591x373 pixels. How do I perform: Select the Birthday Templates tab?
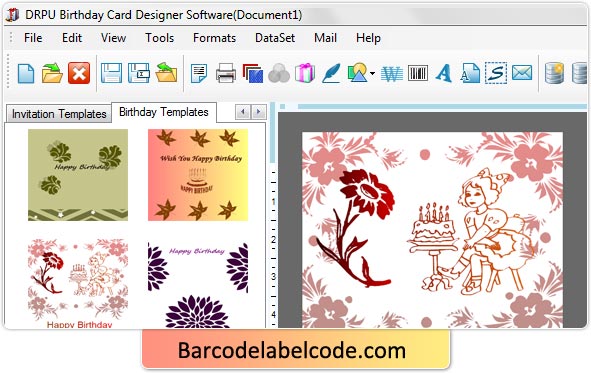click(164, 112)
